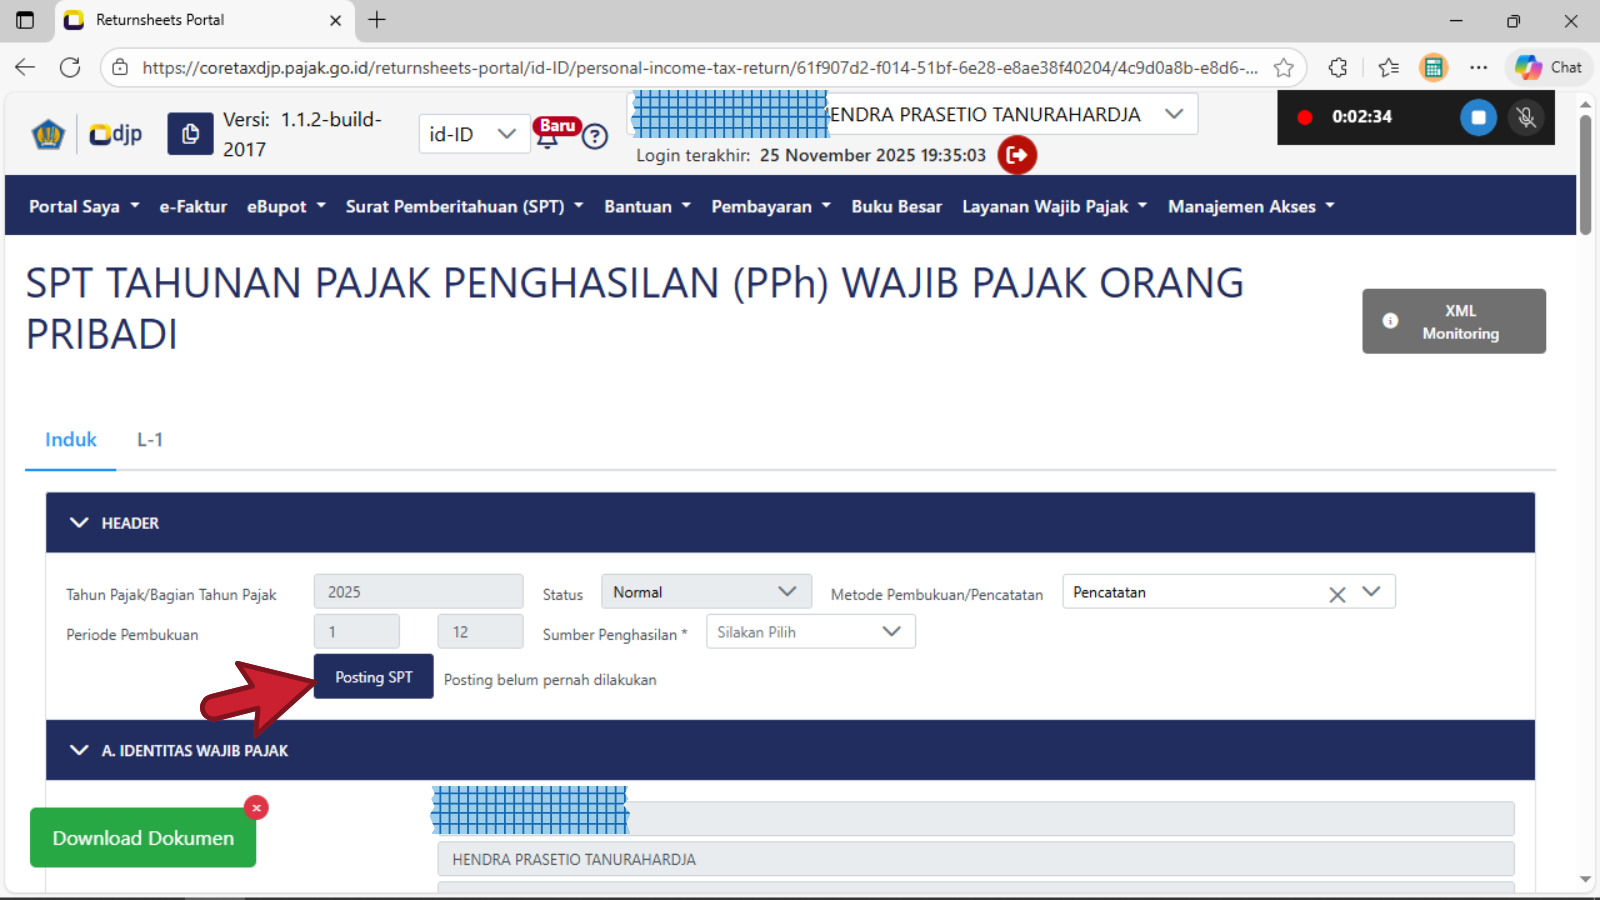1600x900 pixels.
Task: Open the help question mark icon
Action: pyautogui.click(x=595, y=137)
